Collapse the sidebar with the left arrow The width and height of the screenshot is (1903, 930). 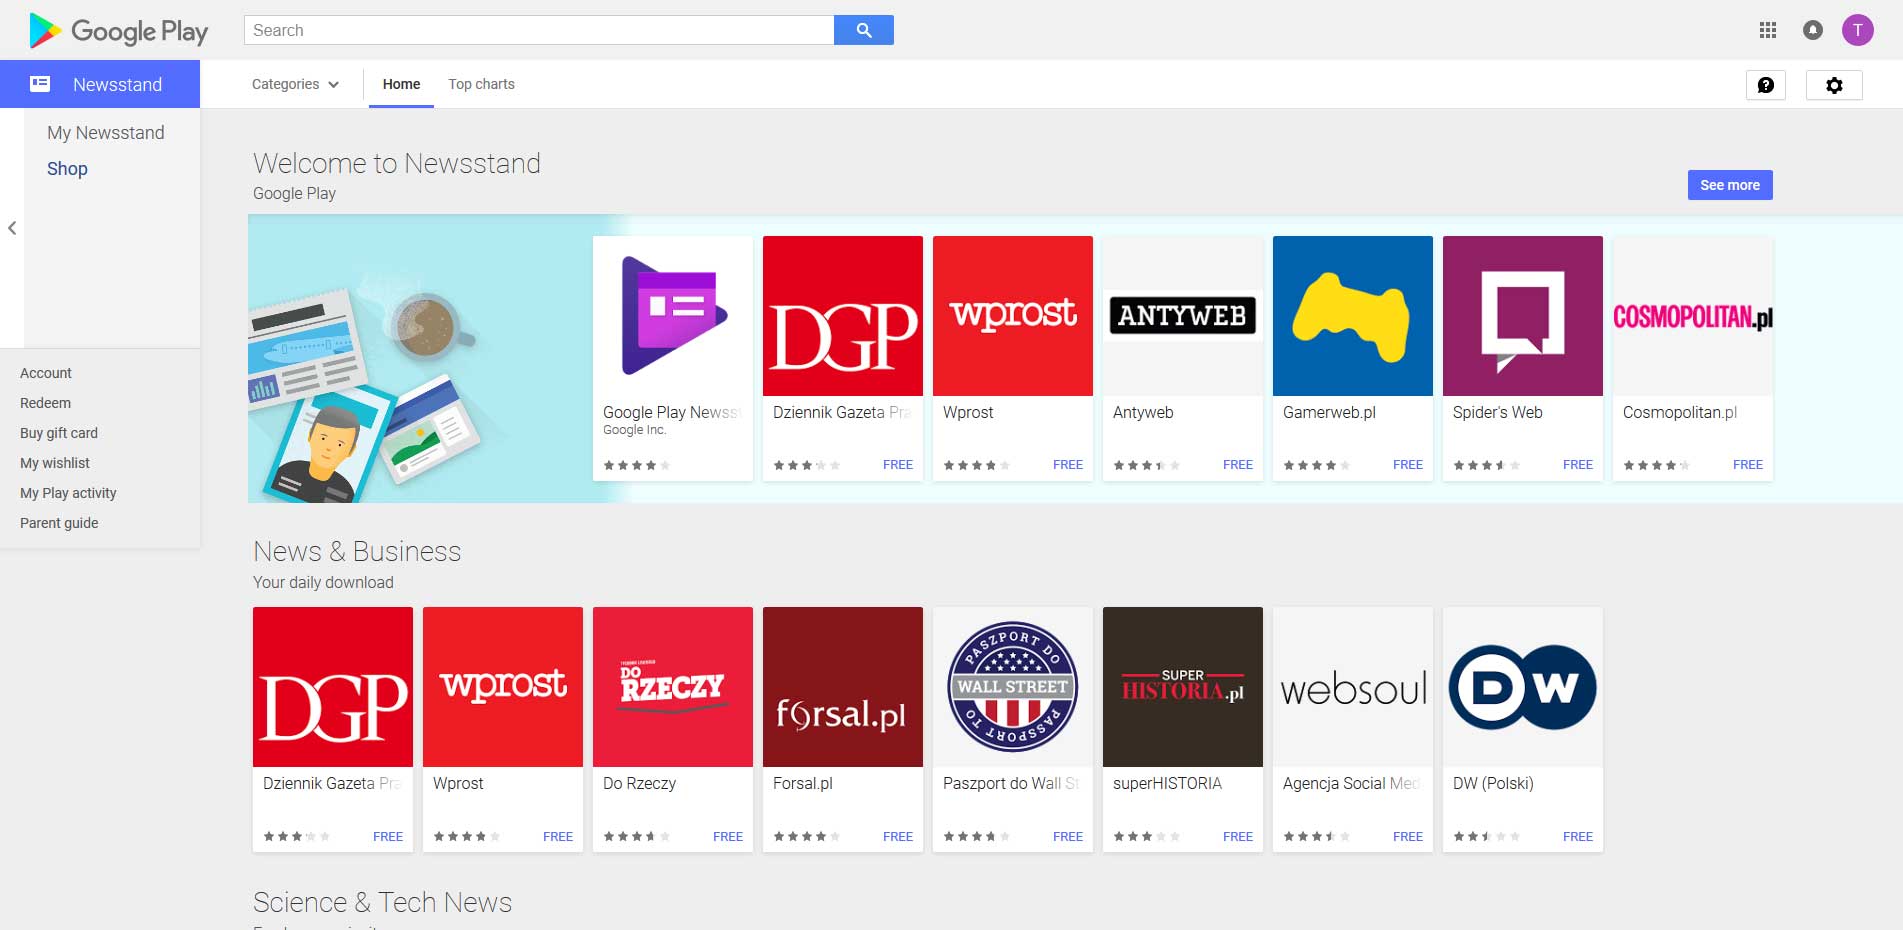pos(12,228)
